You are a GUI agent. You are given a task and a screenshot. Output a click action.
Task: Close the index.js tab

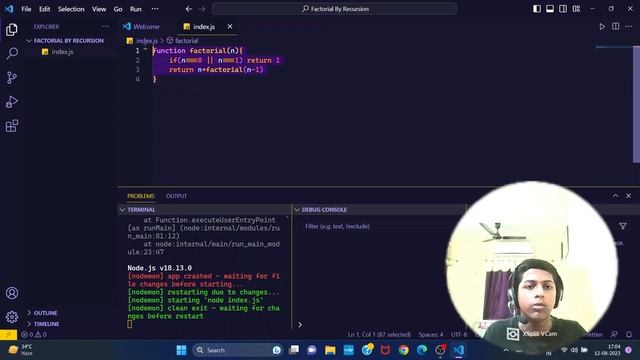pyautogui.click(x=230, y=27)
